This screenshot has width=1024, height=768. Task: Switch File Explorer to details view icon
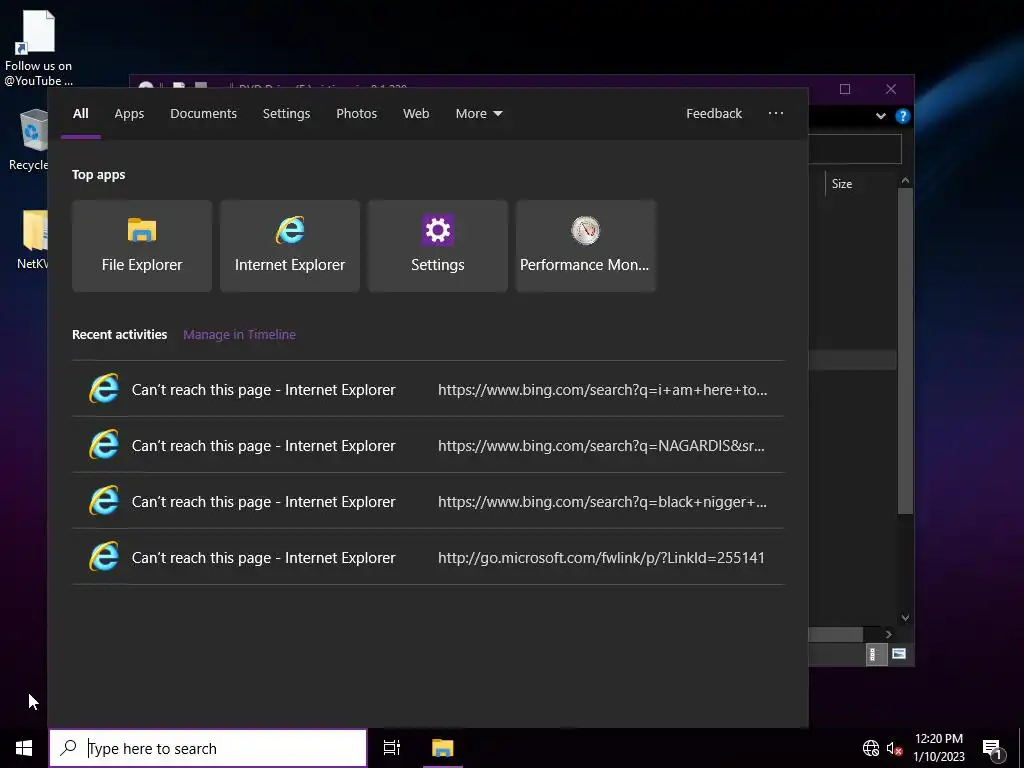(876, 654)
